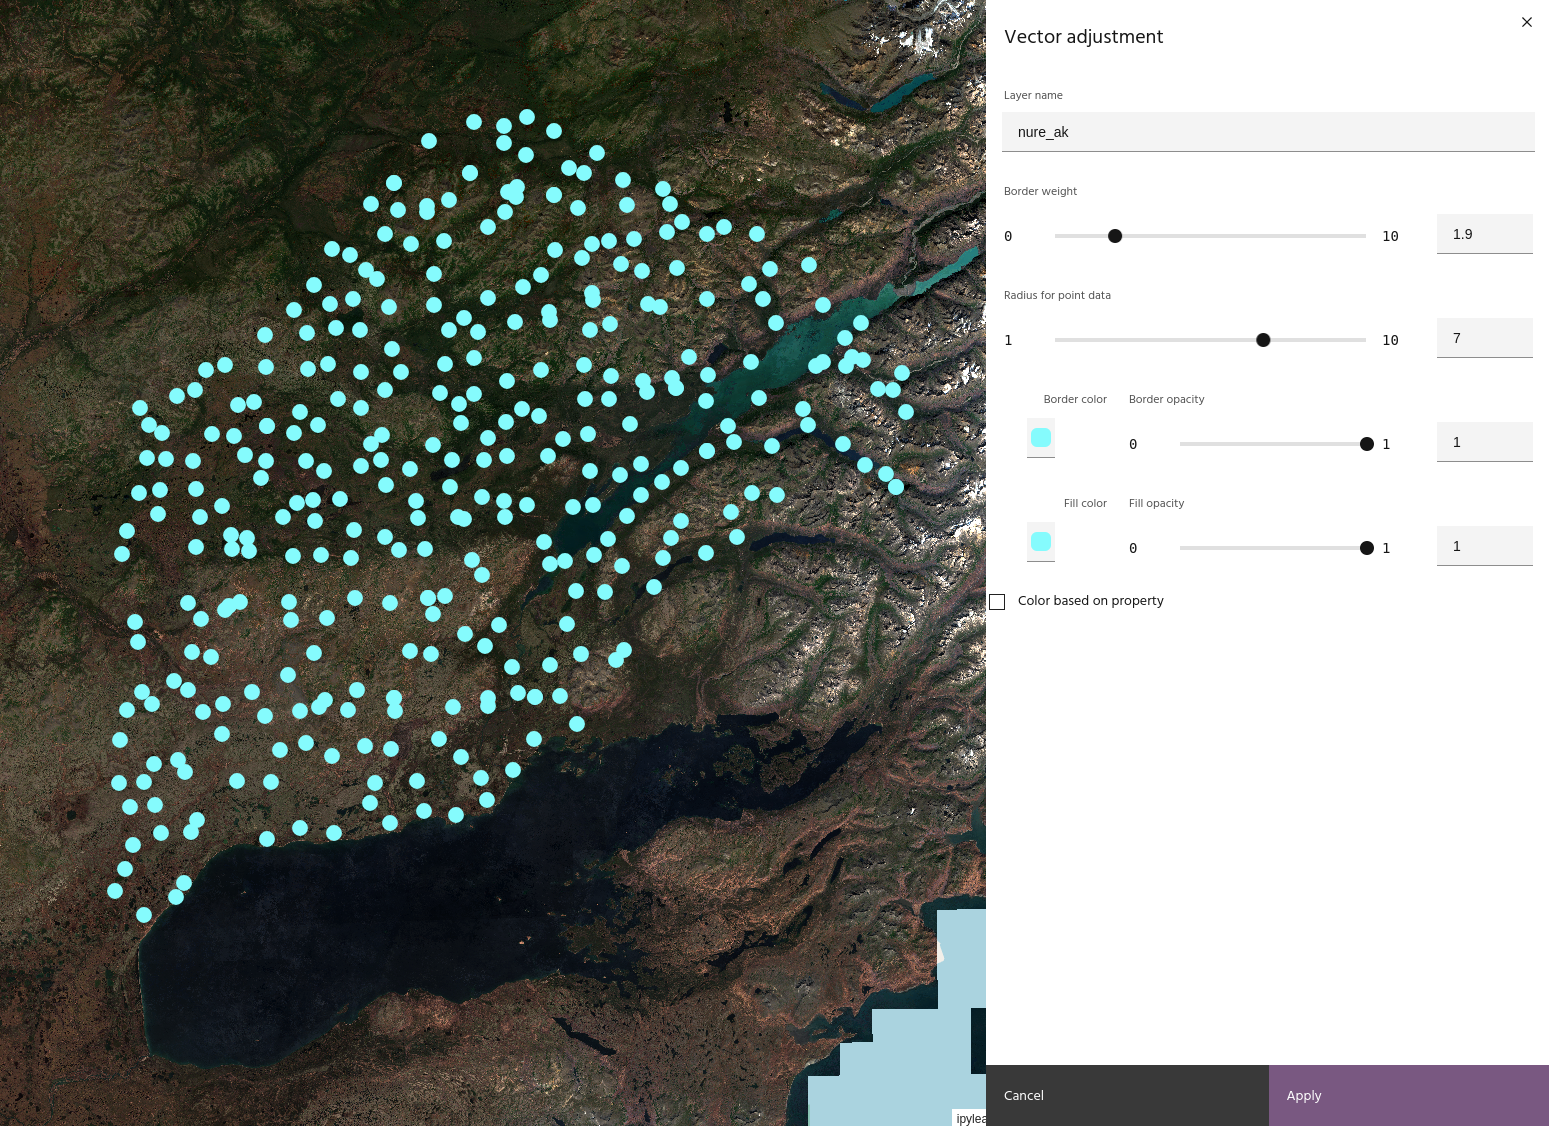Click the Fill opacity slider handle
Viewport: 1549px width, 1126px height.
click(x=1367, y=548)
